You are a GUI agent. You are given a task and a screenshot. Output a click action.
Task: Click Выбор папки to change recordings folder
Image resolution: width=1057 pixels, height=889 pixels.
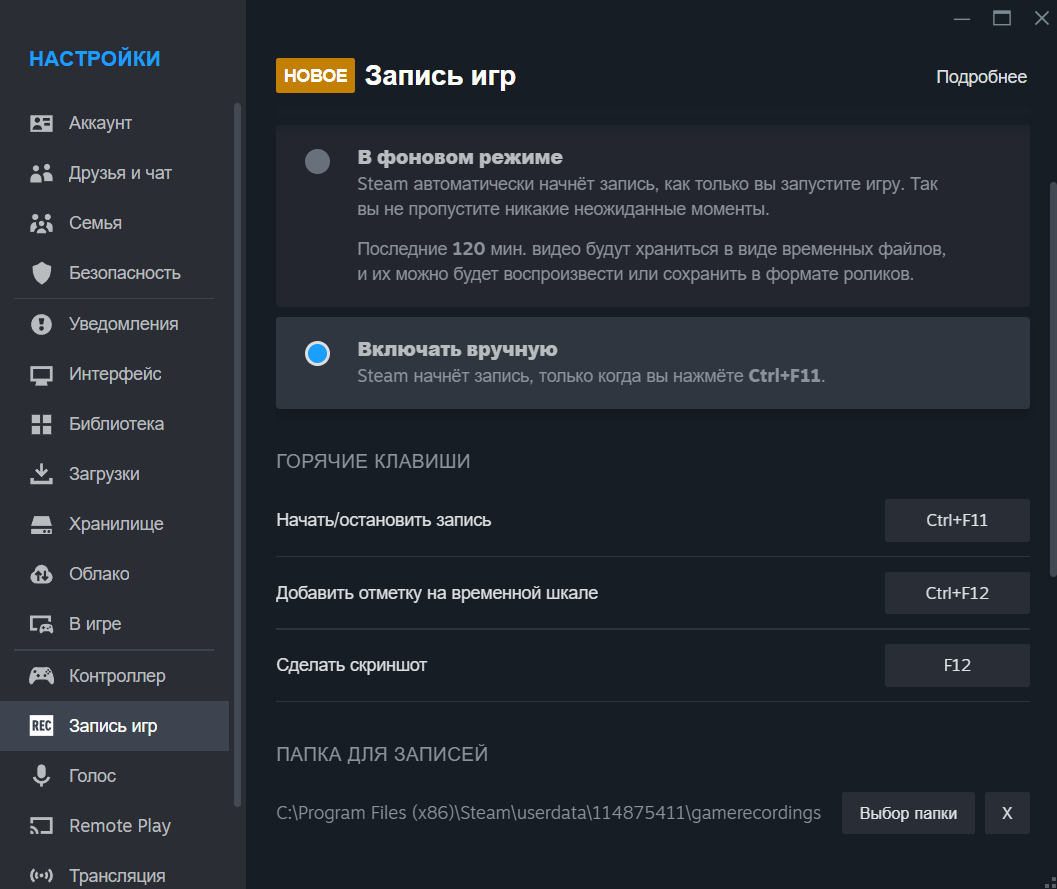pos(907,813)
